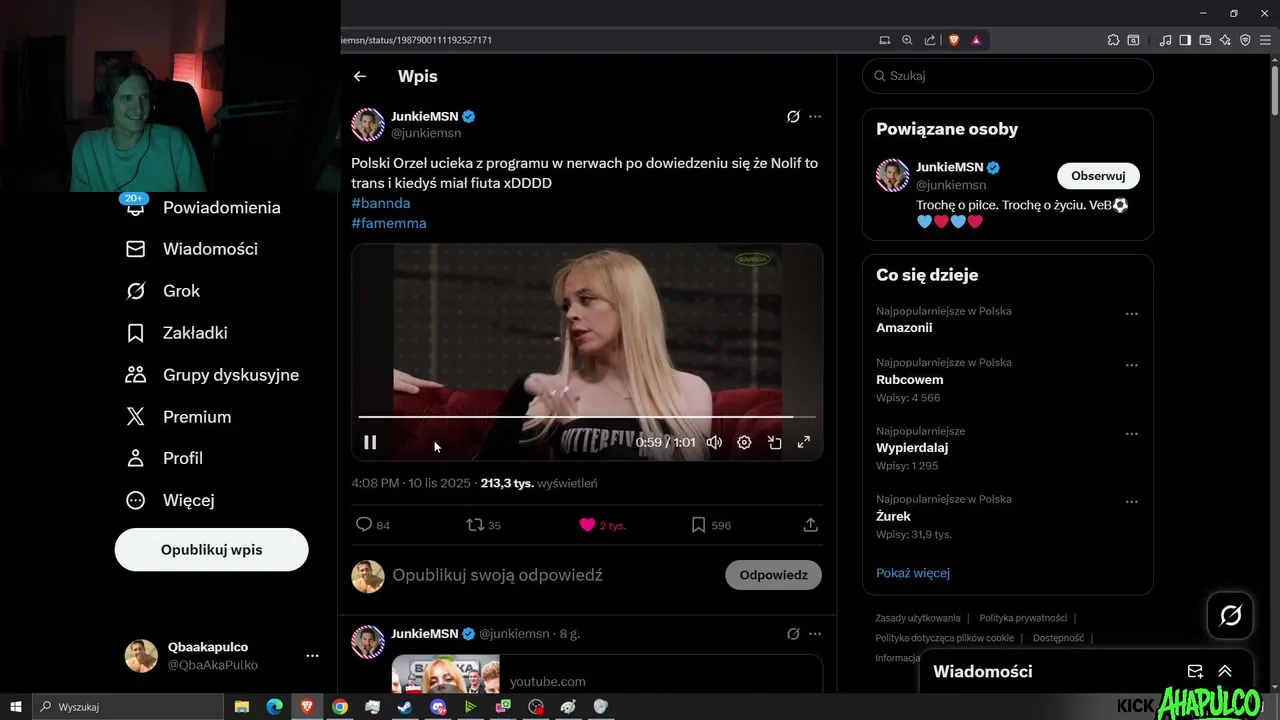The width and height of the screenshot is (1280, 720).
Task: Open the Rubcowem trend
Action: tap(910, 380)
